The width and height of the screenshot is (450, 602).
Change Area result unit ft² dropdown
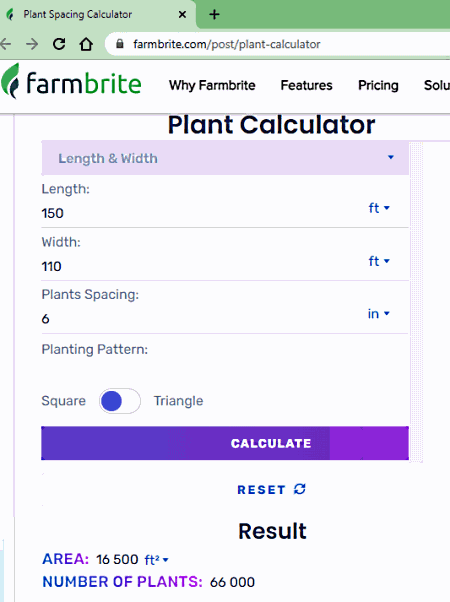tap(156, 560)
